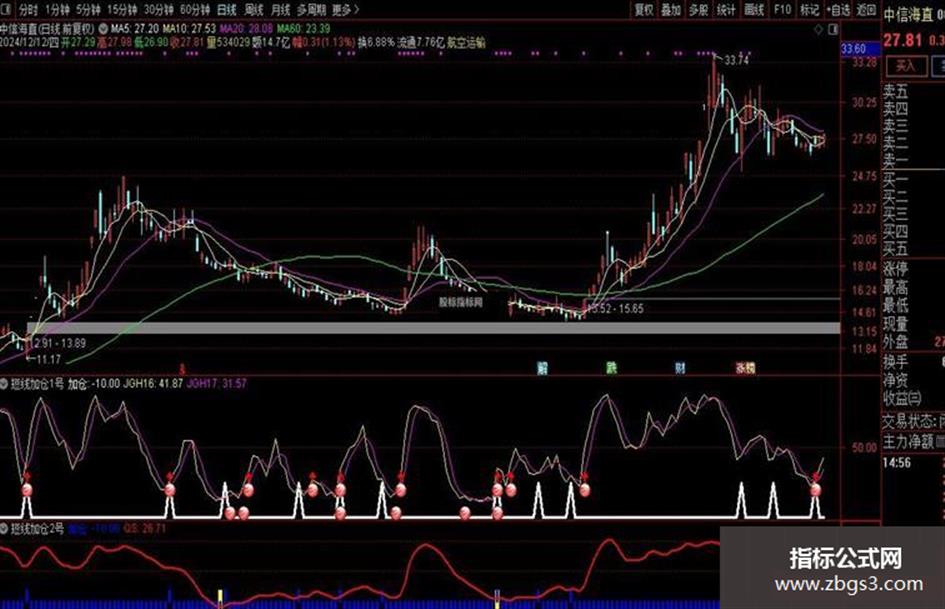Select the 30分钟 period tab

[159, 10]
